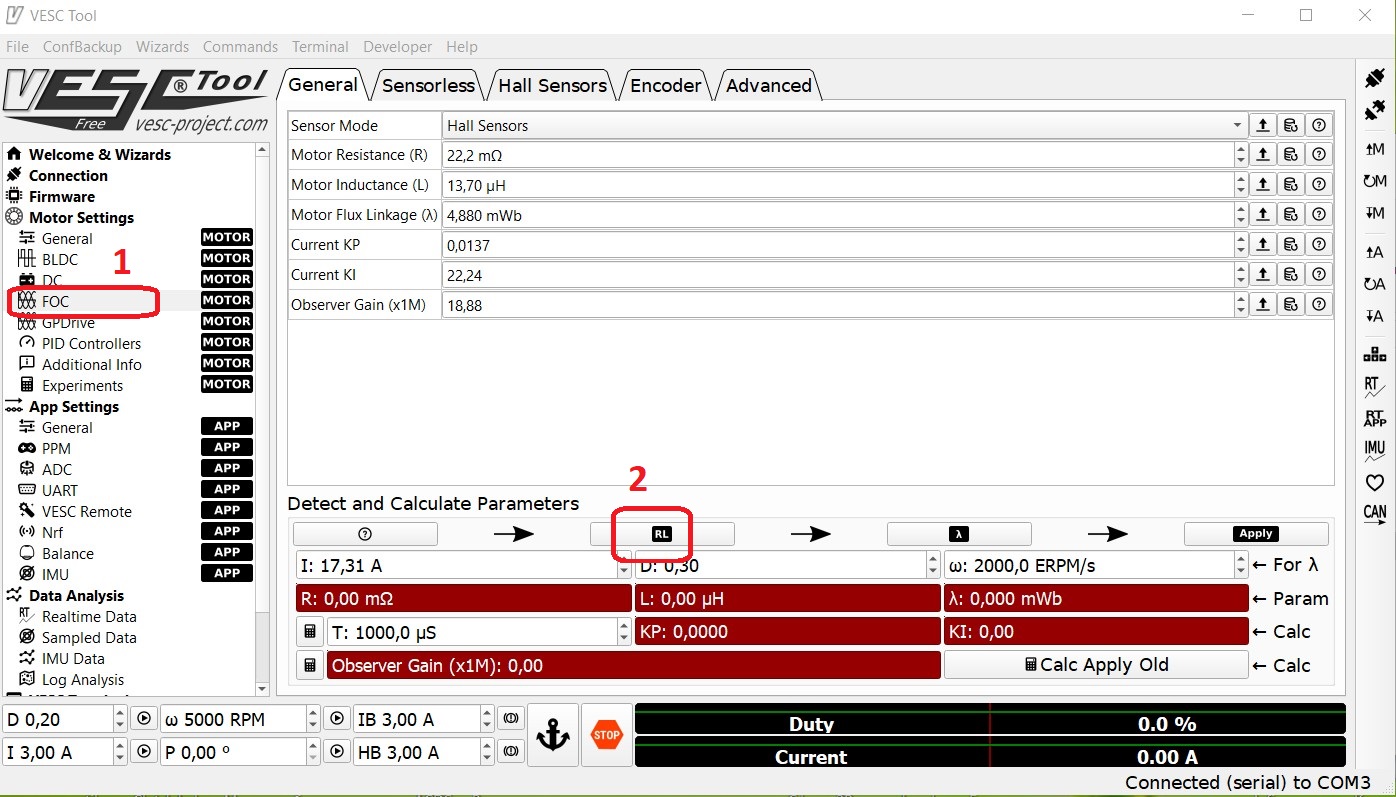Click play button next to D 0,20 field
The image size is (1396, 797).
click(144, 719)
